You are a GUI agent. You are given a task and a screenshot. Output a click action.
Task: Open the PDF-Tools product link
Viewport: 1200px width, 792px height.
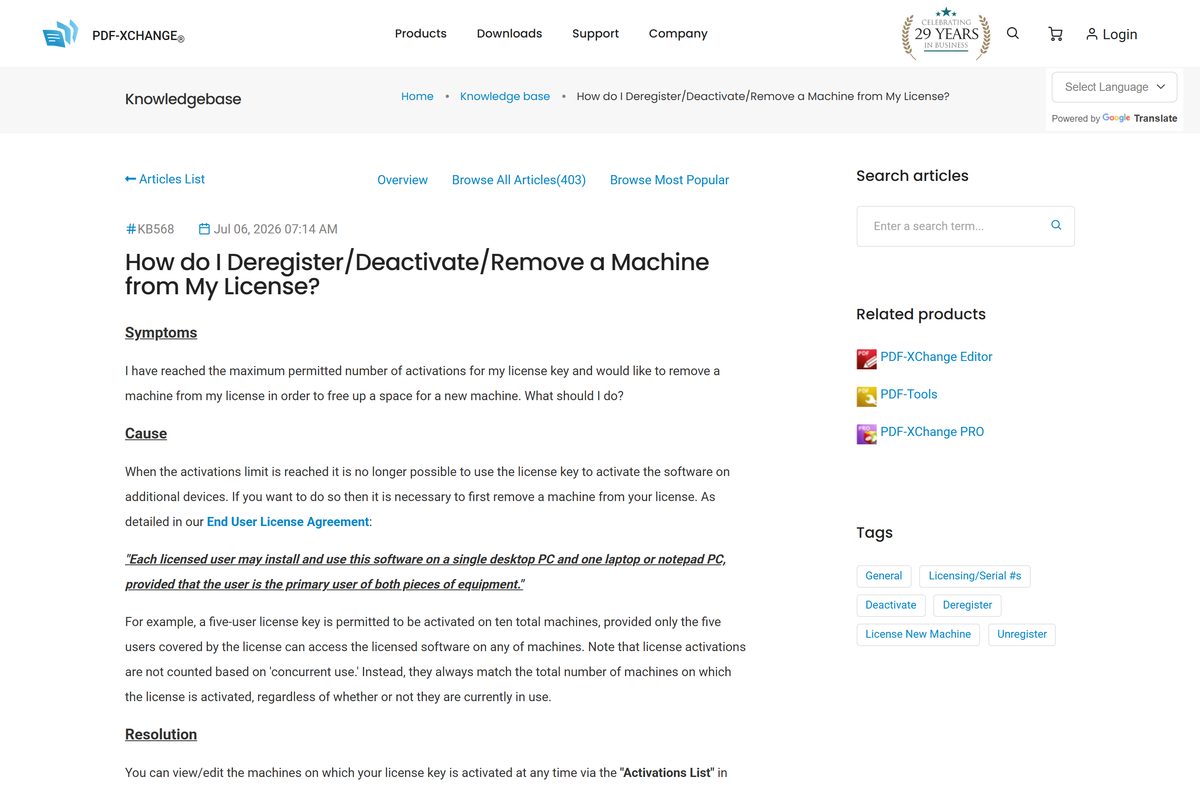pos(909,394)
